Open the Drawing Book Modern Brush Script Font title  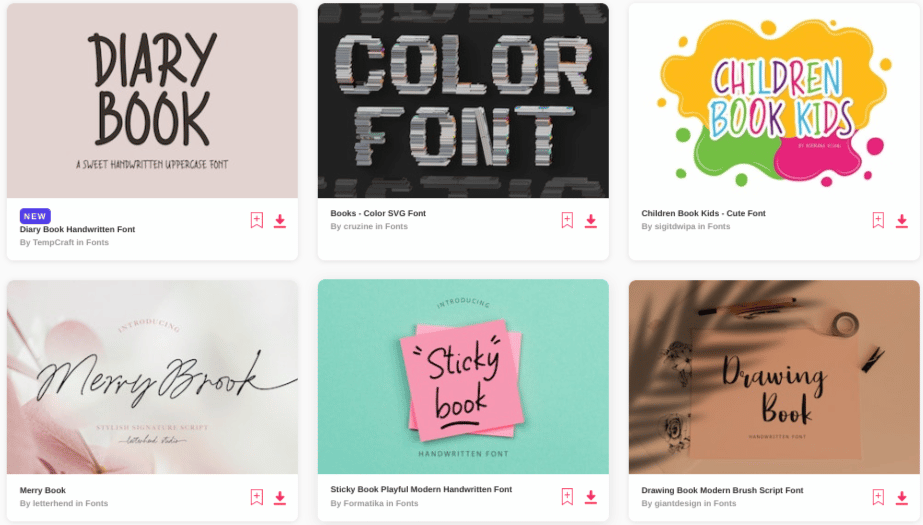tap(722, 490)
